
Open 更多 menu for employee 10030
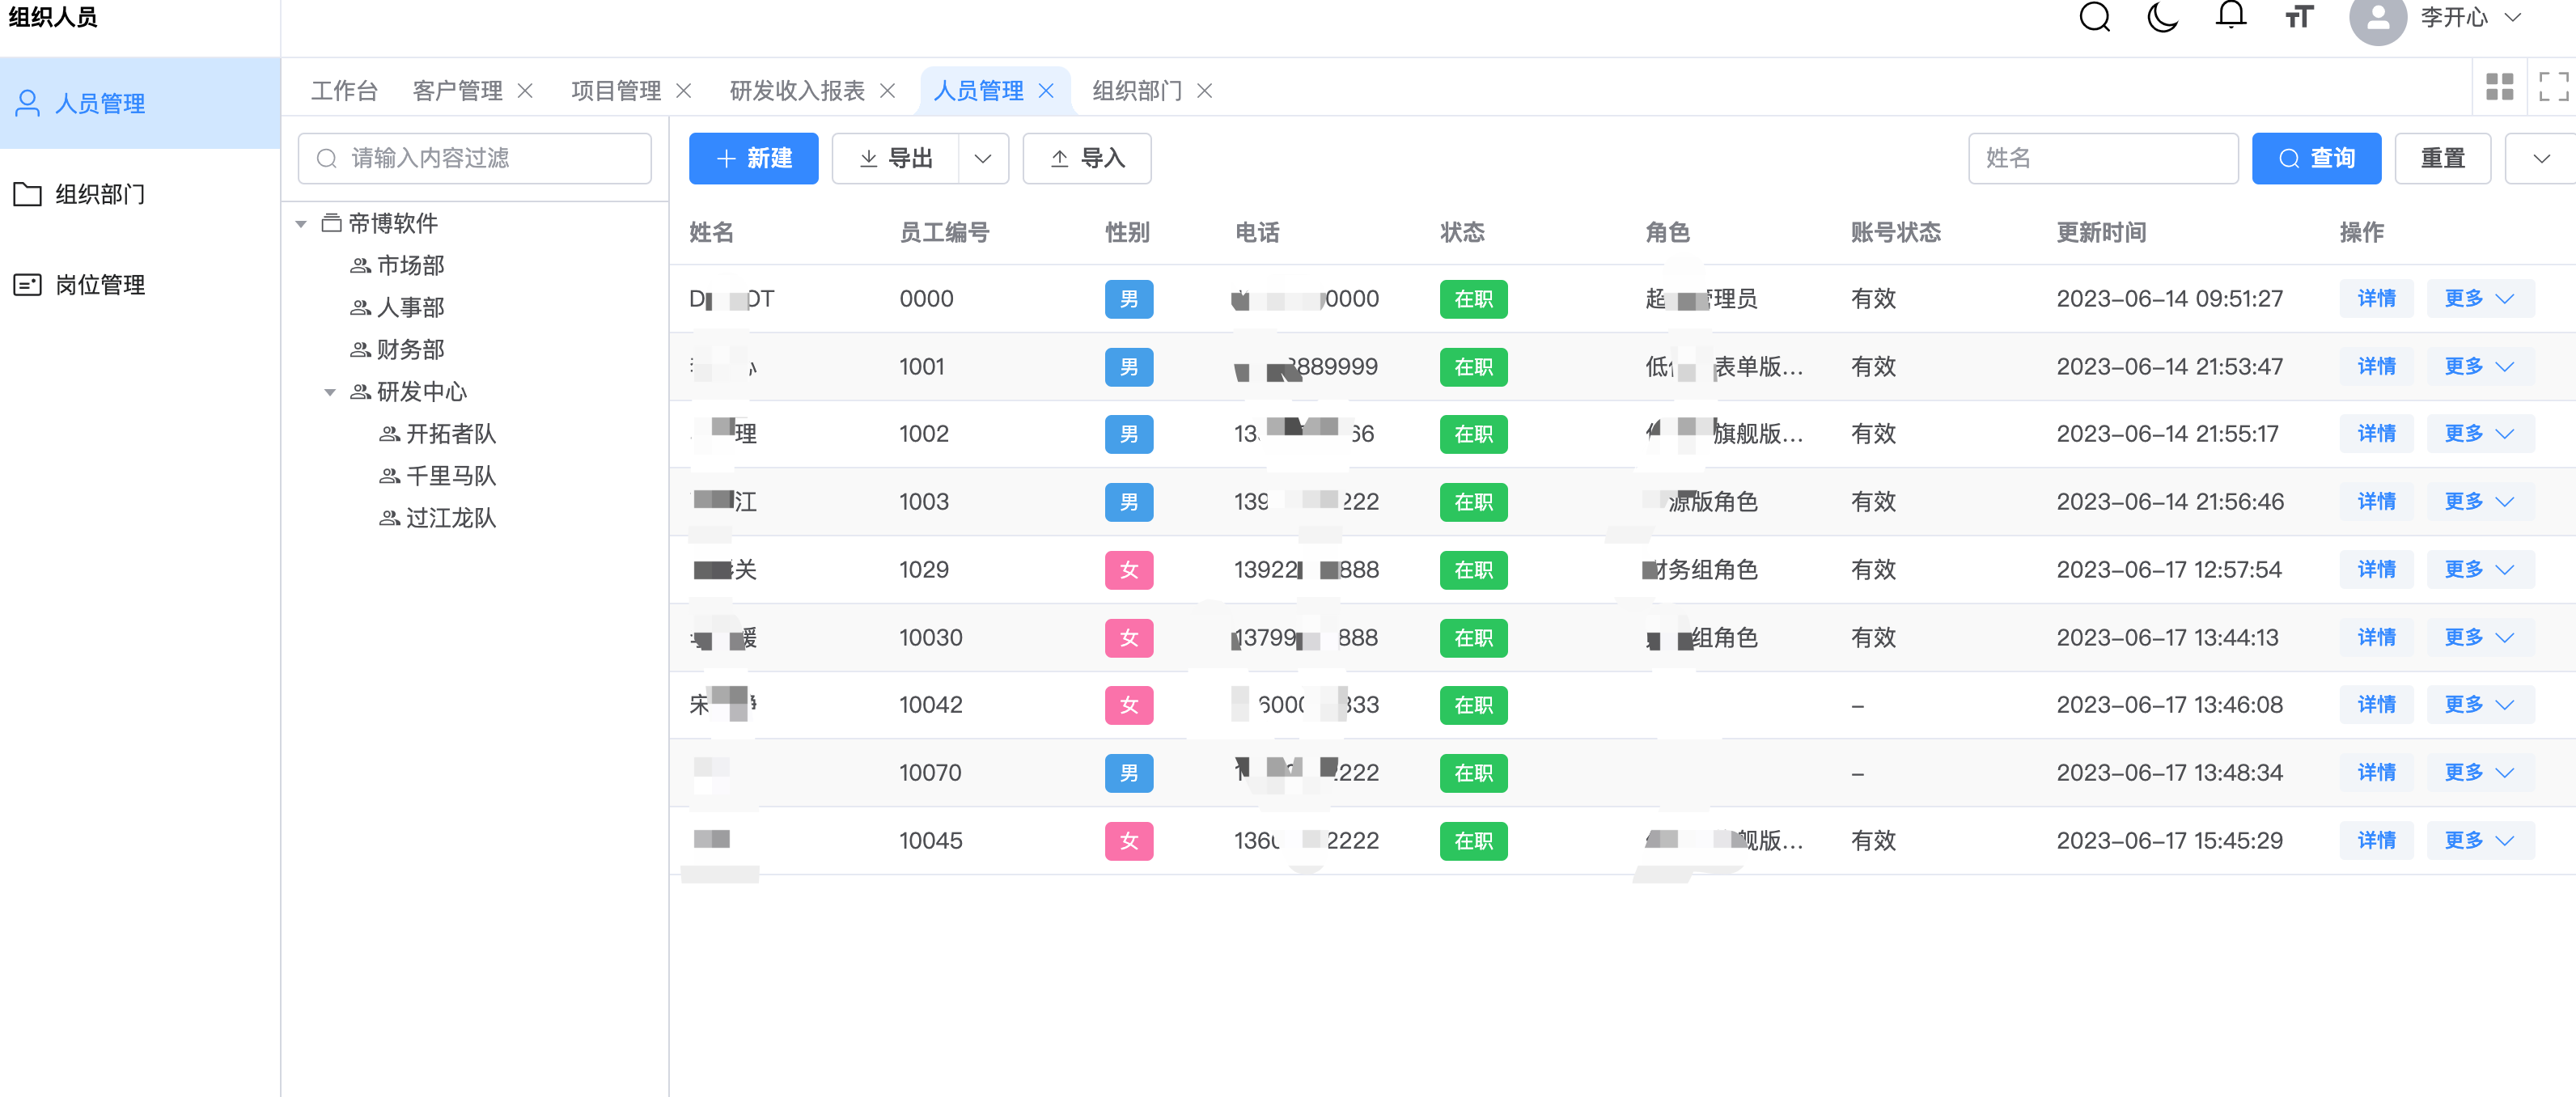(2479, 637)
